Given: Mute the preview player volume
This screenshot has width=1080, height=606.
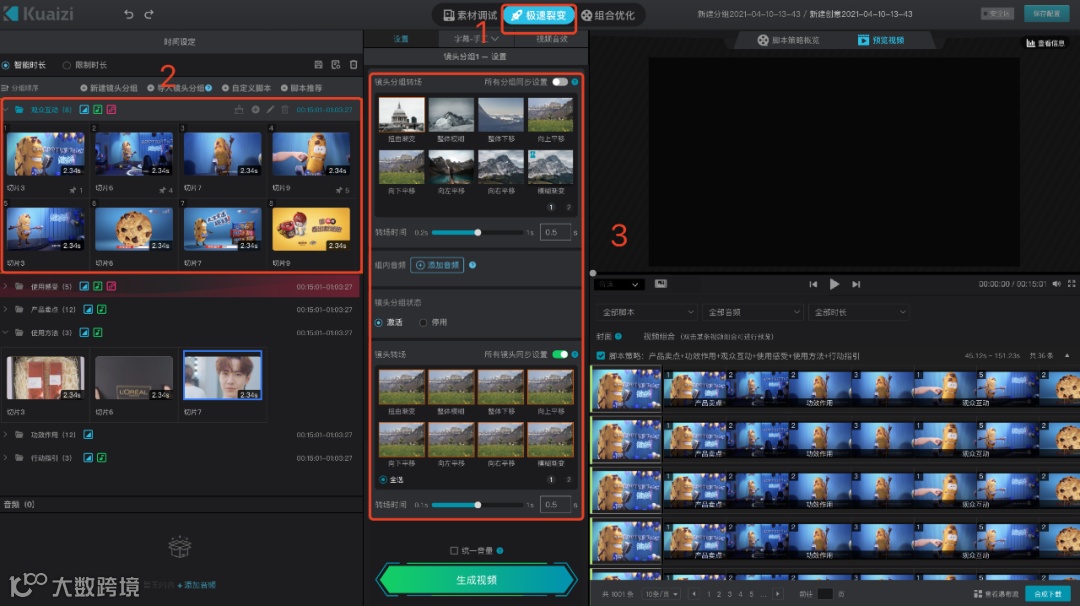Looking at the screenshot, I should click(1057, 284).
